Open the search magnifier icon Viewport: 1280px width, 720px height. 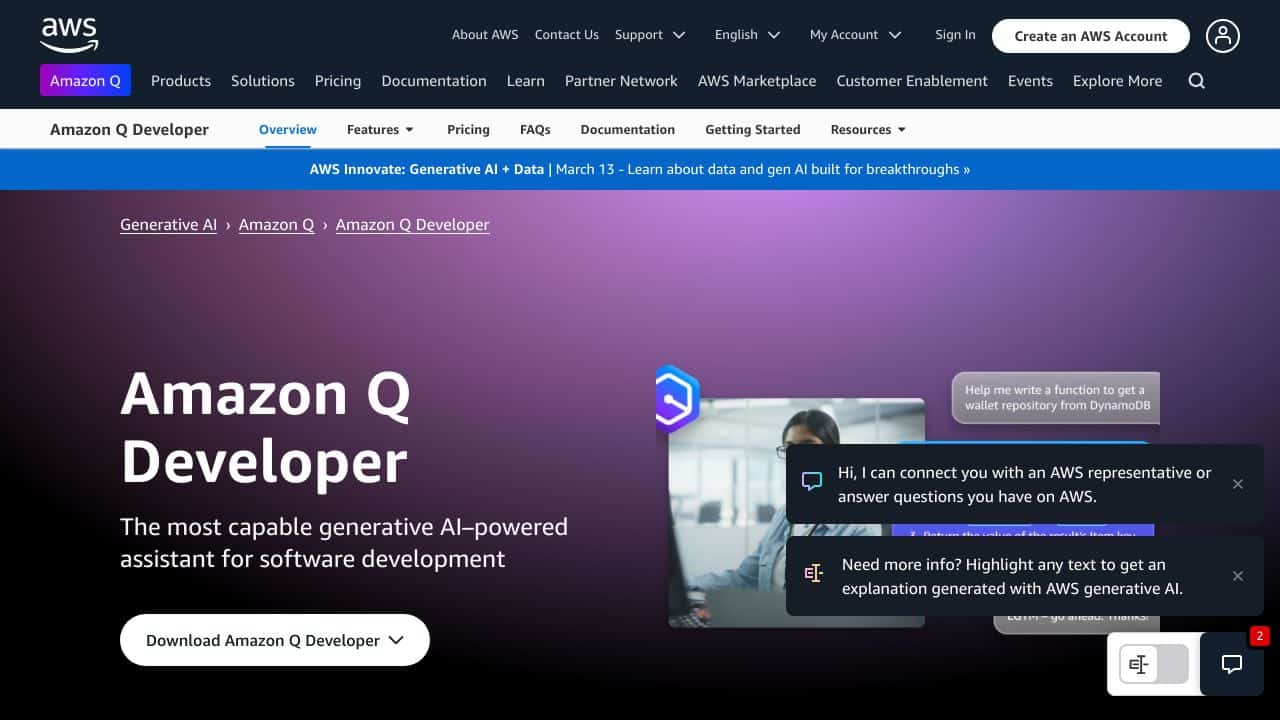point(1196,81)
